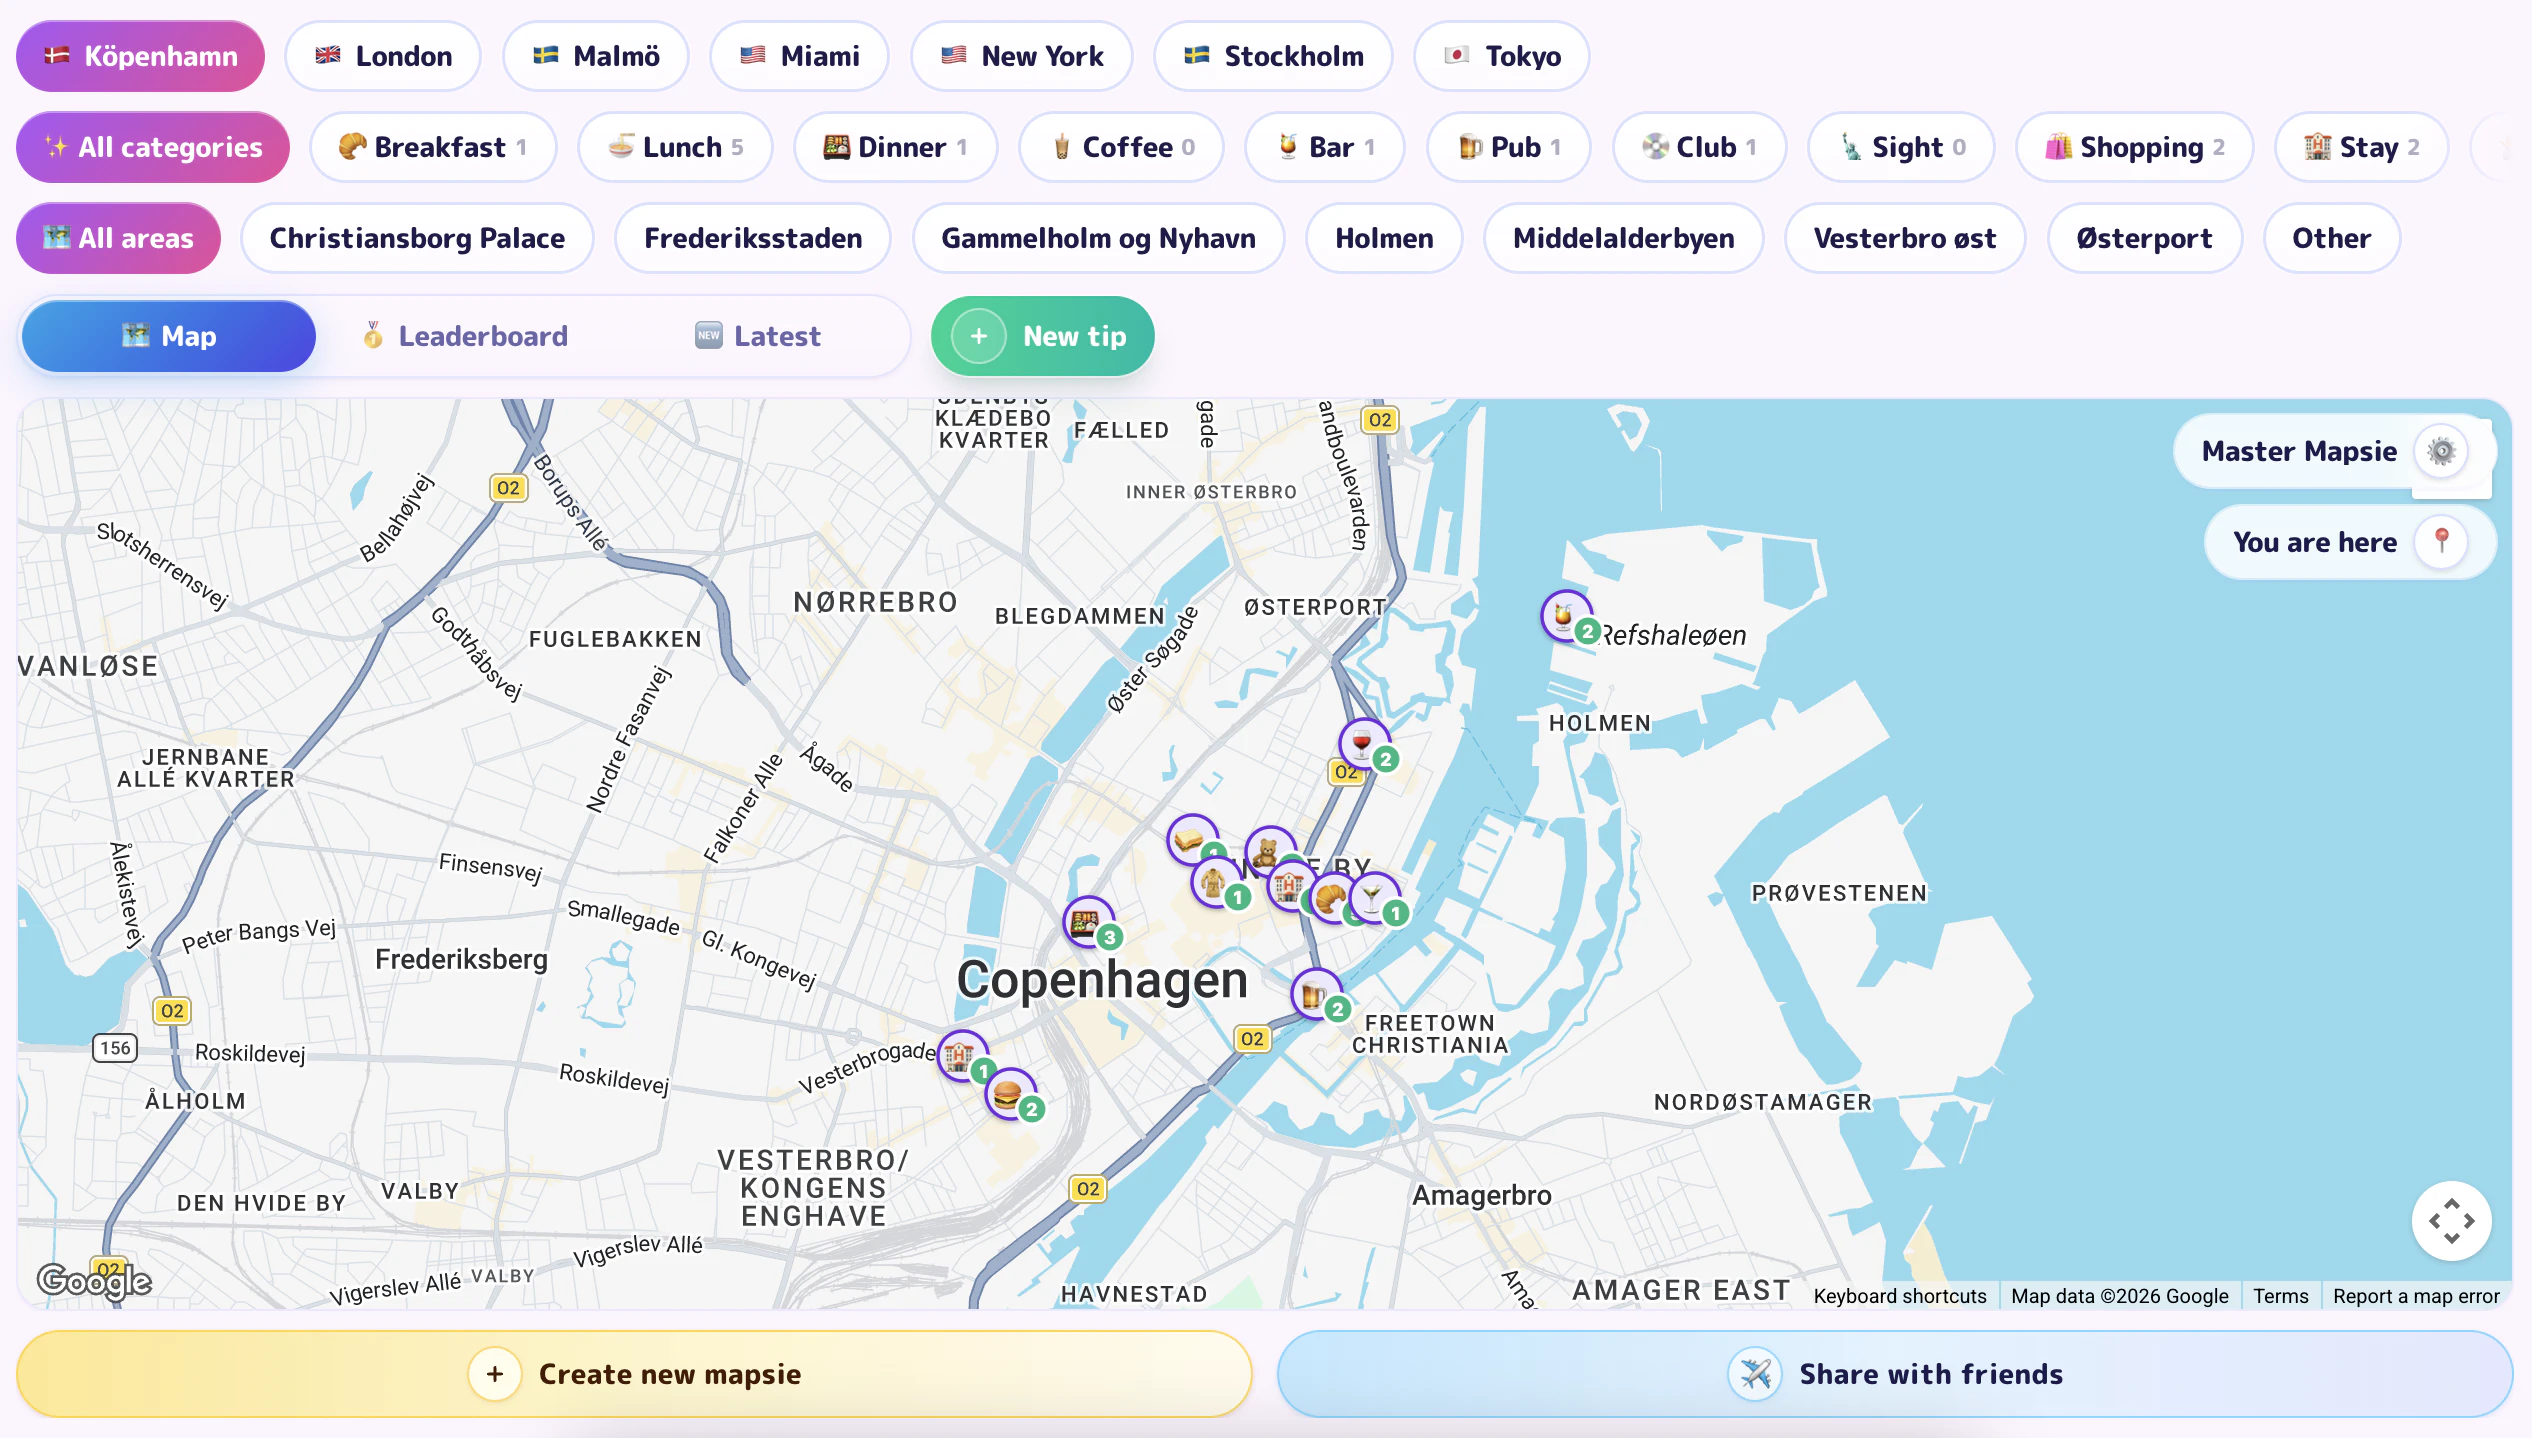Viewport: 2532px width, 1438px height.
Task: Switch city to Malmö
Action: click(595, 56)
